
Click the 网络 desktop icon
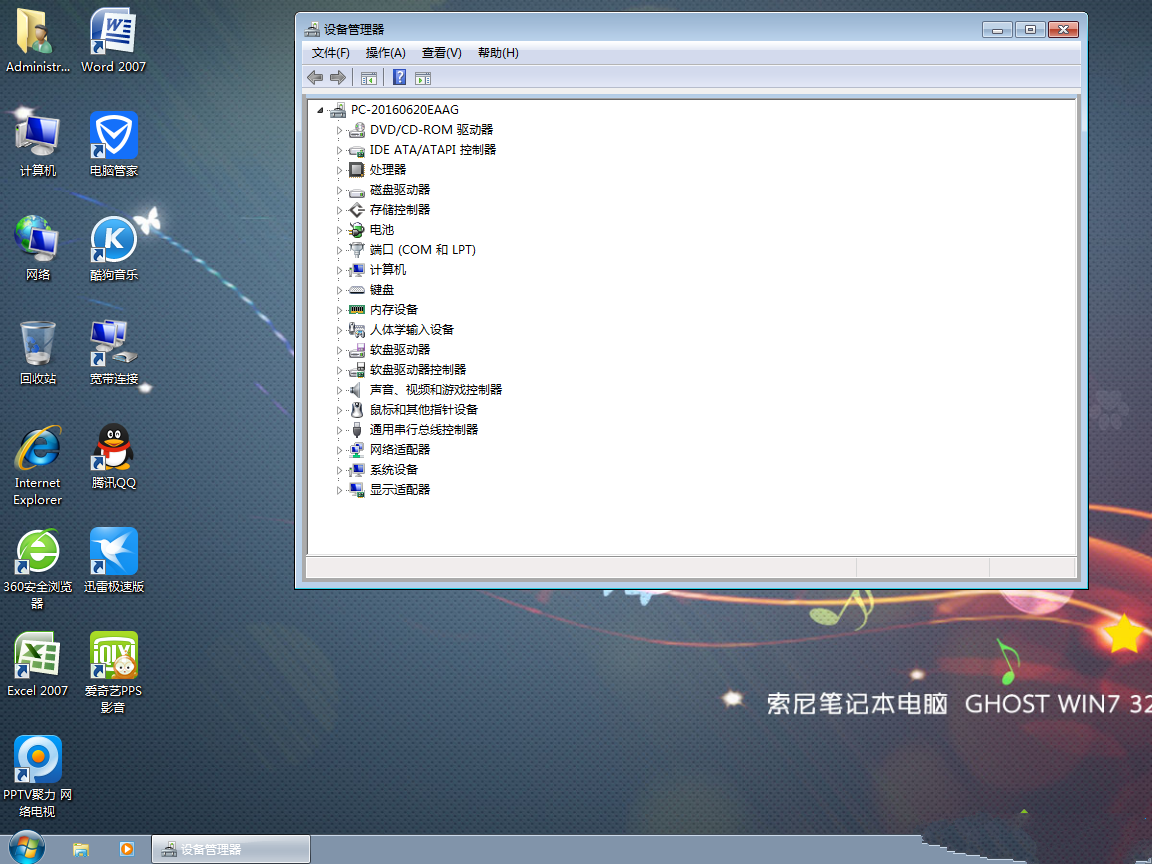point(37,248)
